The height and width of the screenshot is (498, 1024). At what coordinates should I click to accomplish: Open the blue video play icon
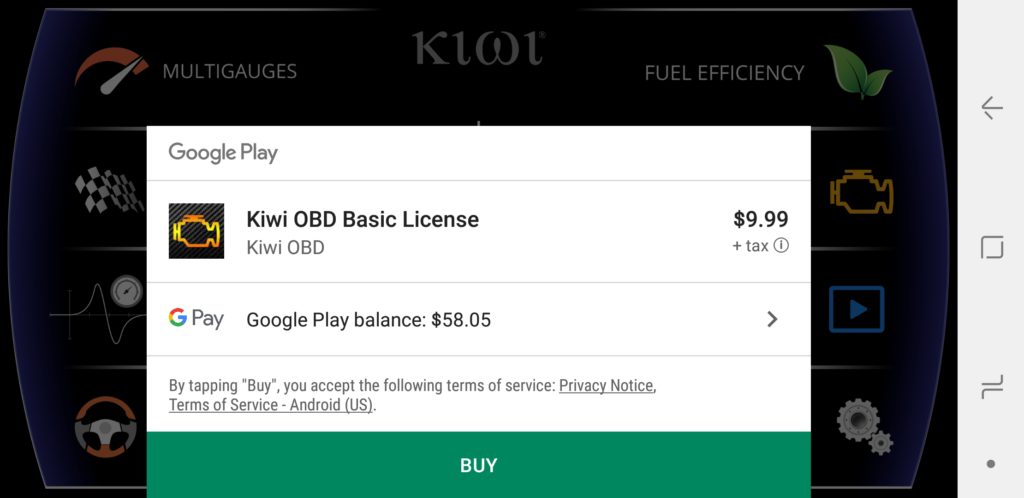pyautogui.click(x=856, y=309)
